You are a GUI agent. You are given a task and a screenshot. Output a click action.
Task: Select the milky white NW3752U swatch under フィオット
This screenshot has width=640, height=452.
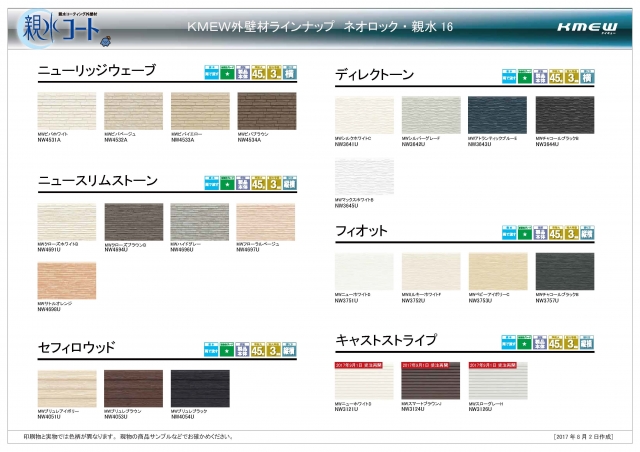coord(431,272)
